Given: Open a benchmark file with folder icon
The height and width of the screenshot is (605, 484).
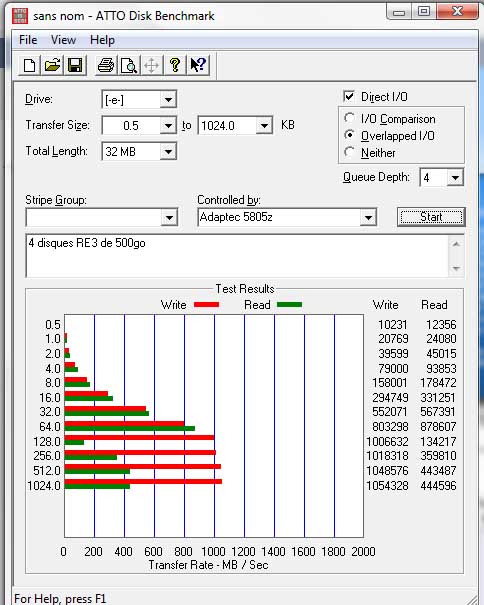Looking at the screenshot, I should 52,65.
